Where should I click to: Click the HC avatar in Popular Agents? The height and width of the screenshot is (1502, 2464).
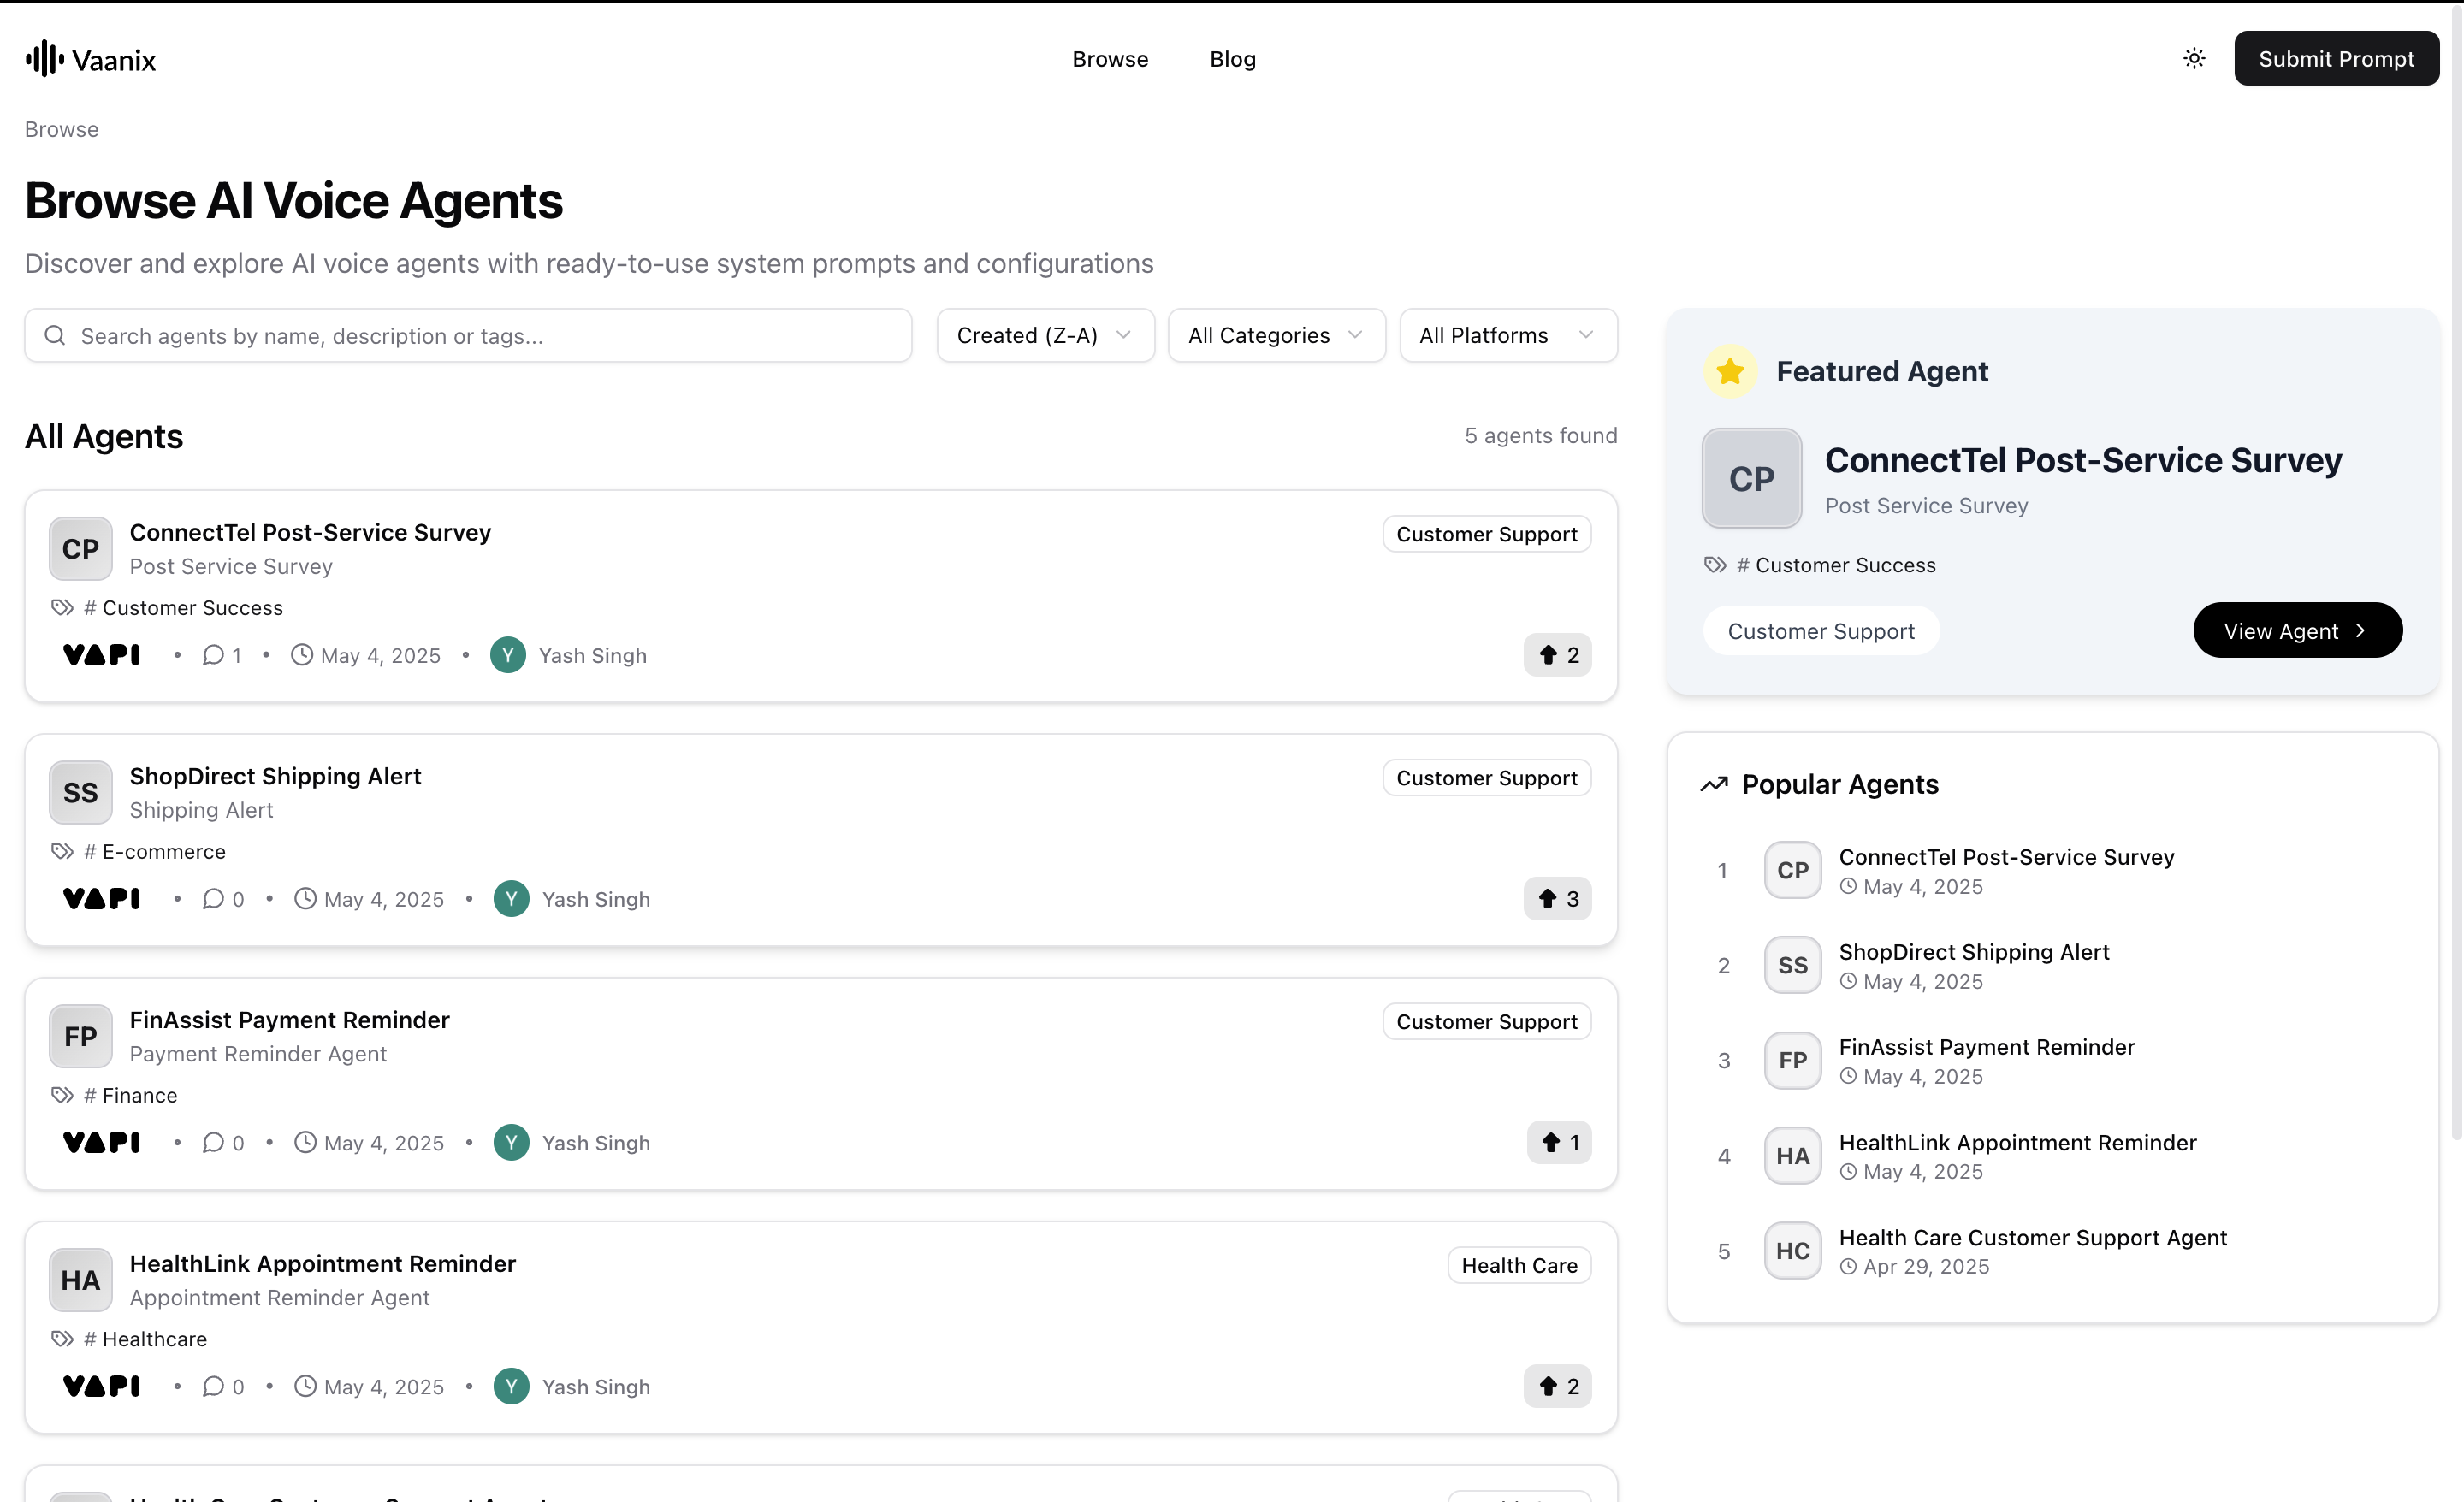1792,1250
